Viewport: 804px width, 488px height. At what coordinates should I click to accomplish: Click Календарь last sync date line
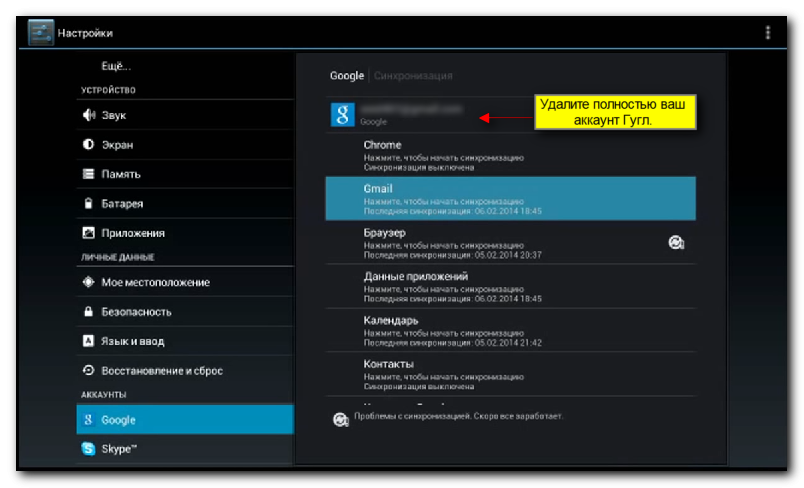(452, 342)
